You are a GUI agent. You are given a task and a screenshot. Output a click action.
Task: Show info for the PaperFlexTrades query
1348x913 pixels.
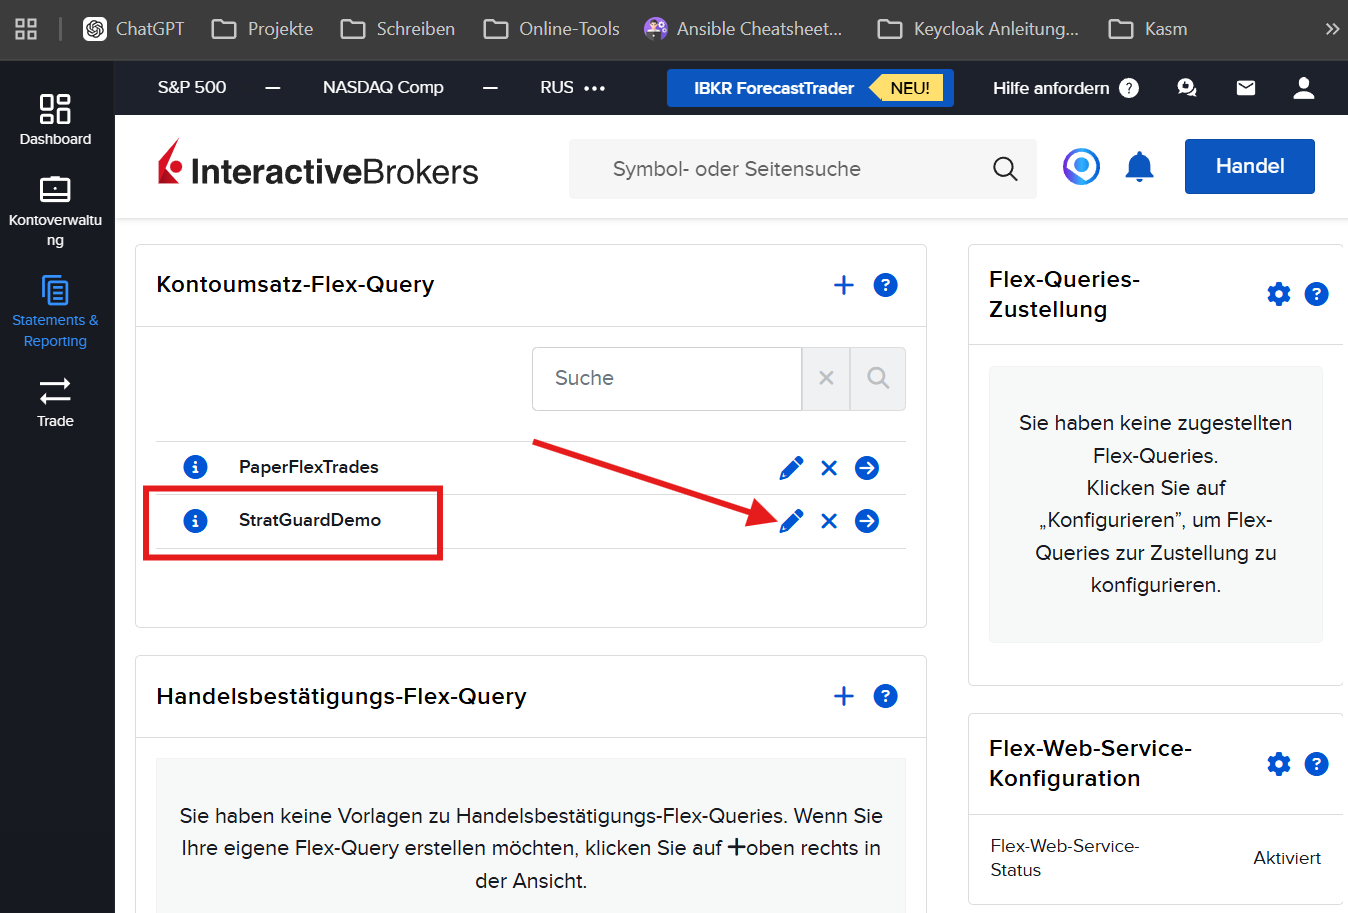coord(195,467)
